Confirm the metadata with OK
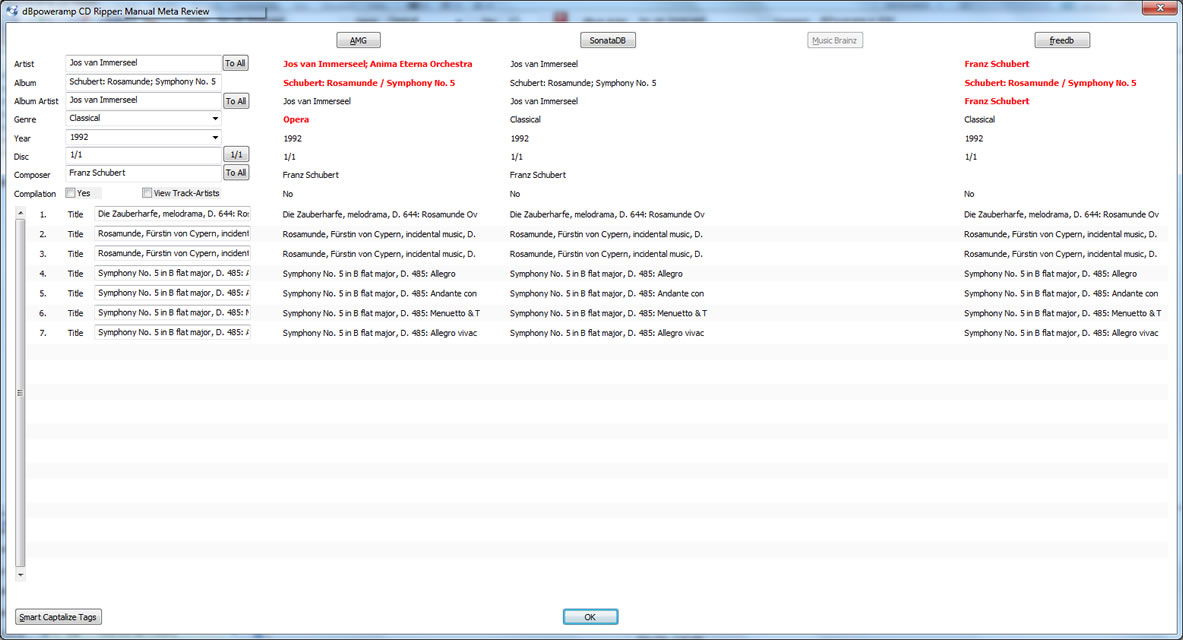 click(x=590, y=617)
